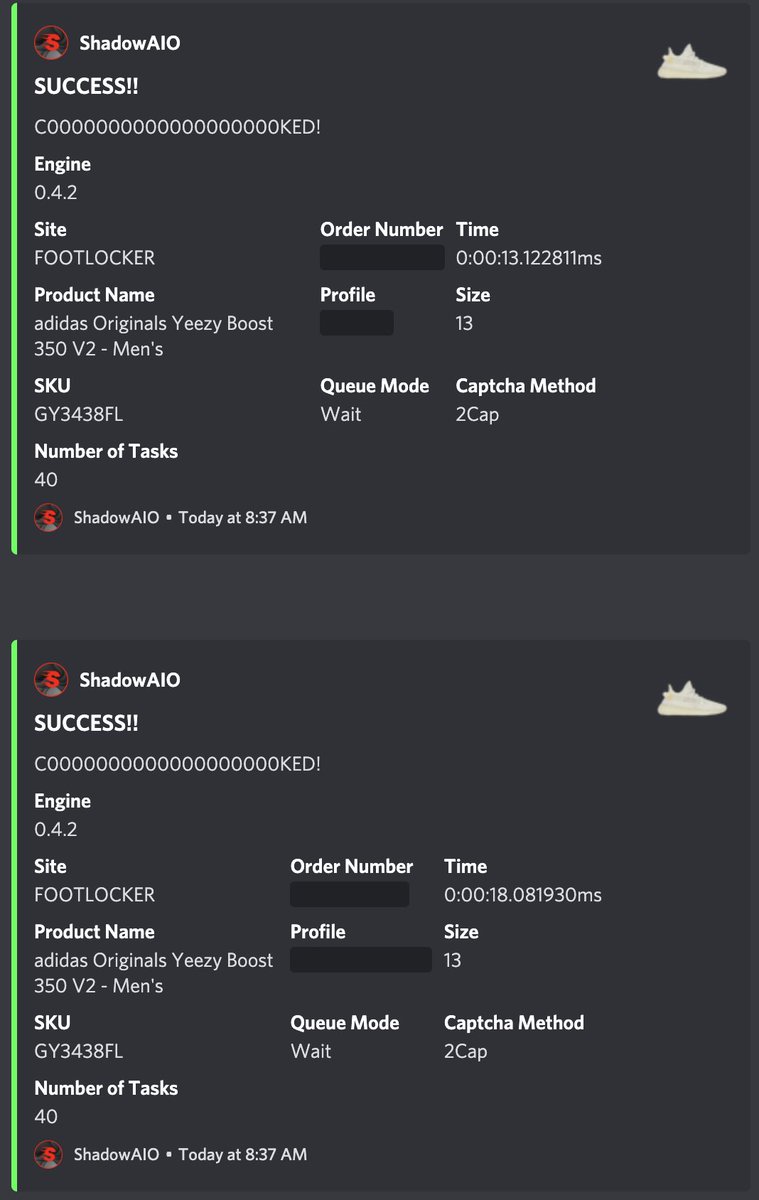Click the product name text in second embed
This screenshot has height=1200, width=759.
pos(154,973)
